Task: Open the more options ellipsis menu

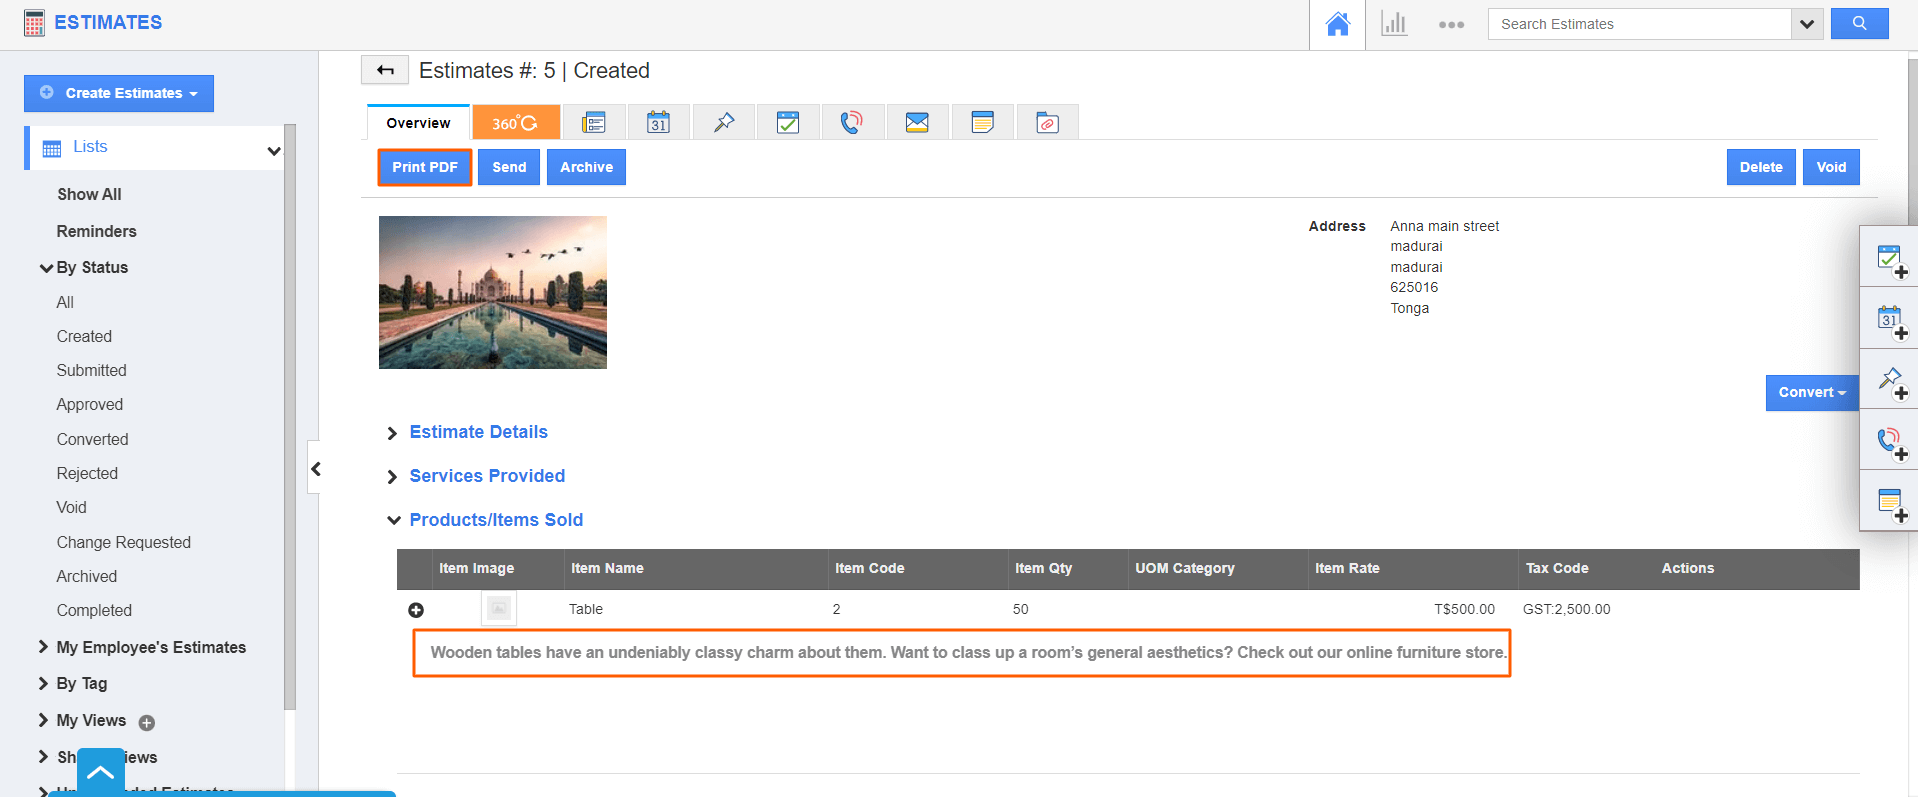Action: coord(1451,25)
